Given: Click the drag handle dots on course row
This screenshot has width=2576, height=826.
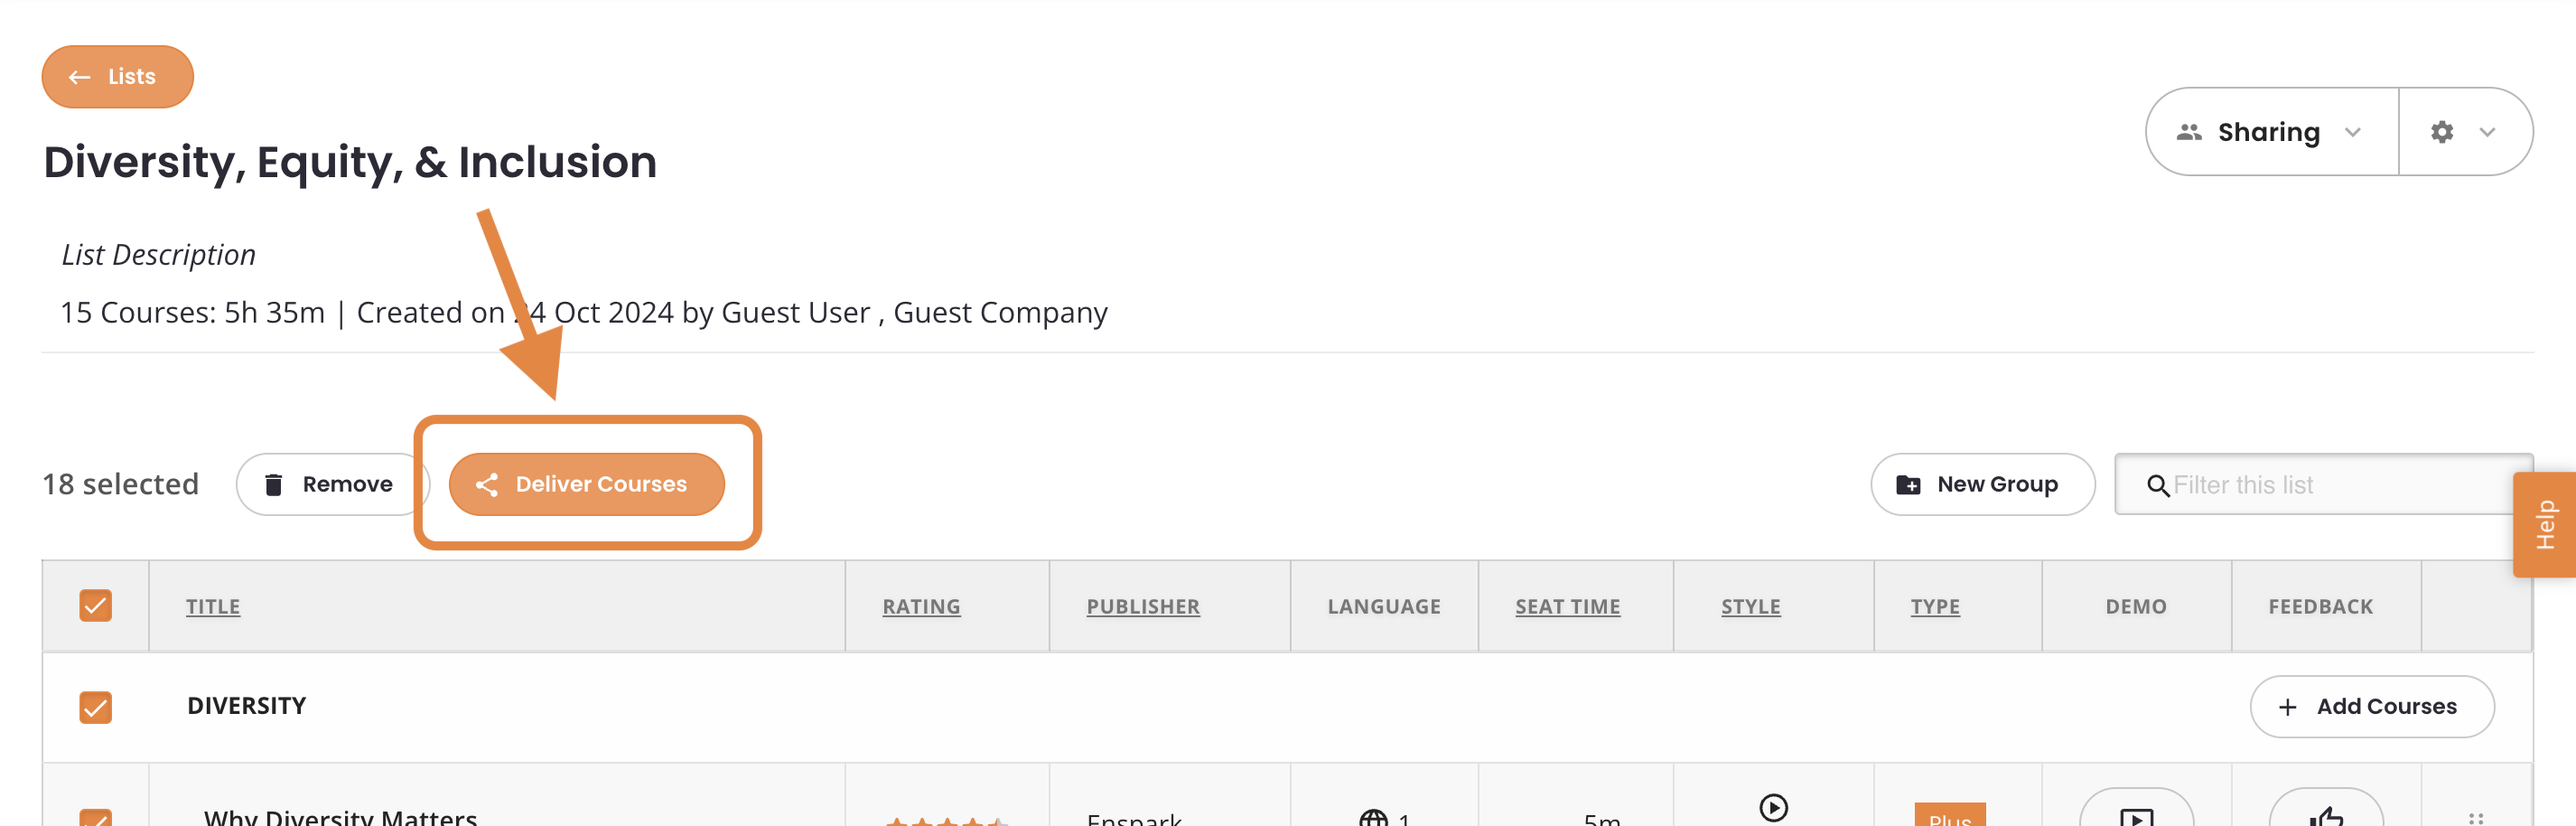Looking at the screenshot, I should click(2475, 818).
